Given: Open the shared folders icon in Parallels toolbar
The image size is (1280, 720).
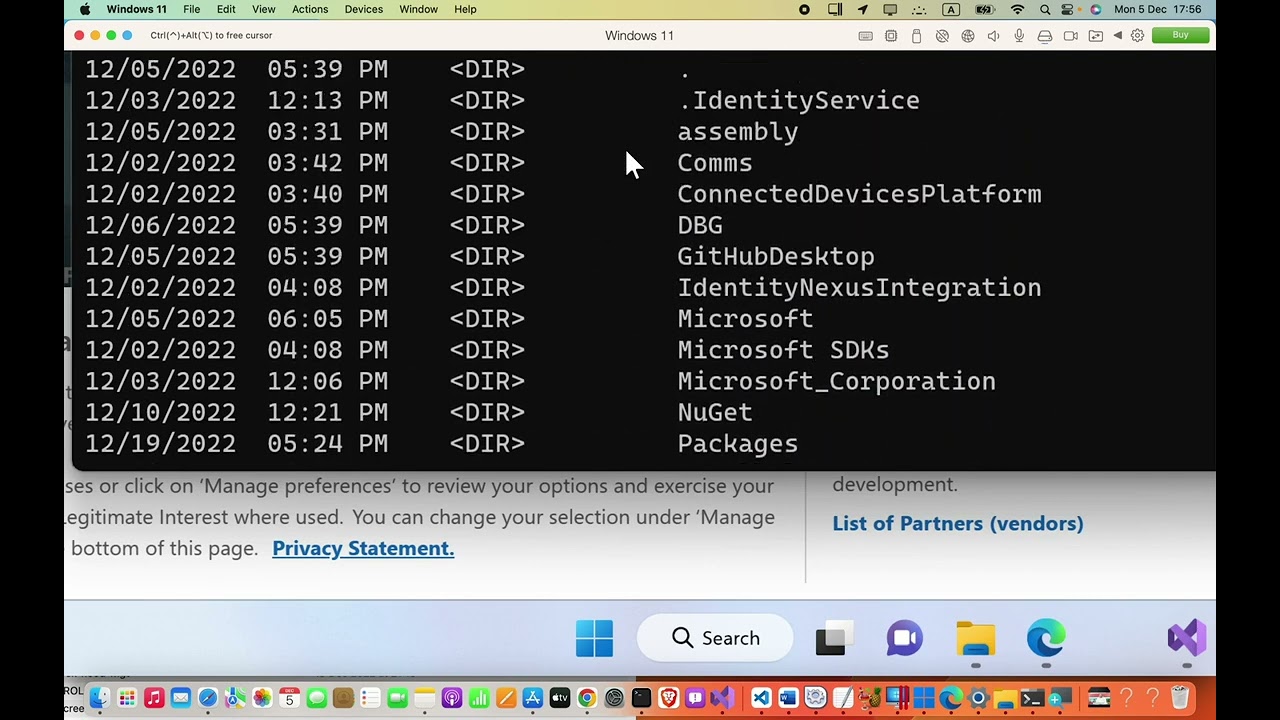Looking at the screenshot, I should click(1096, 36).
